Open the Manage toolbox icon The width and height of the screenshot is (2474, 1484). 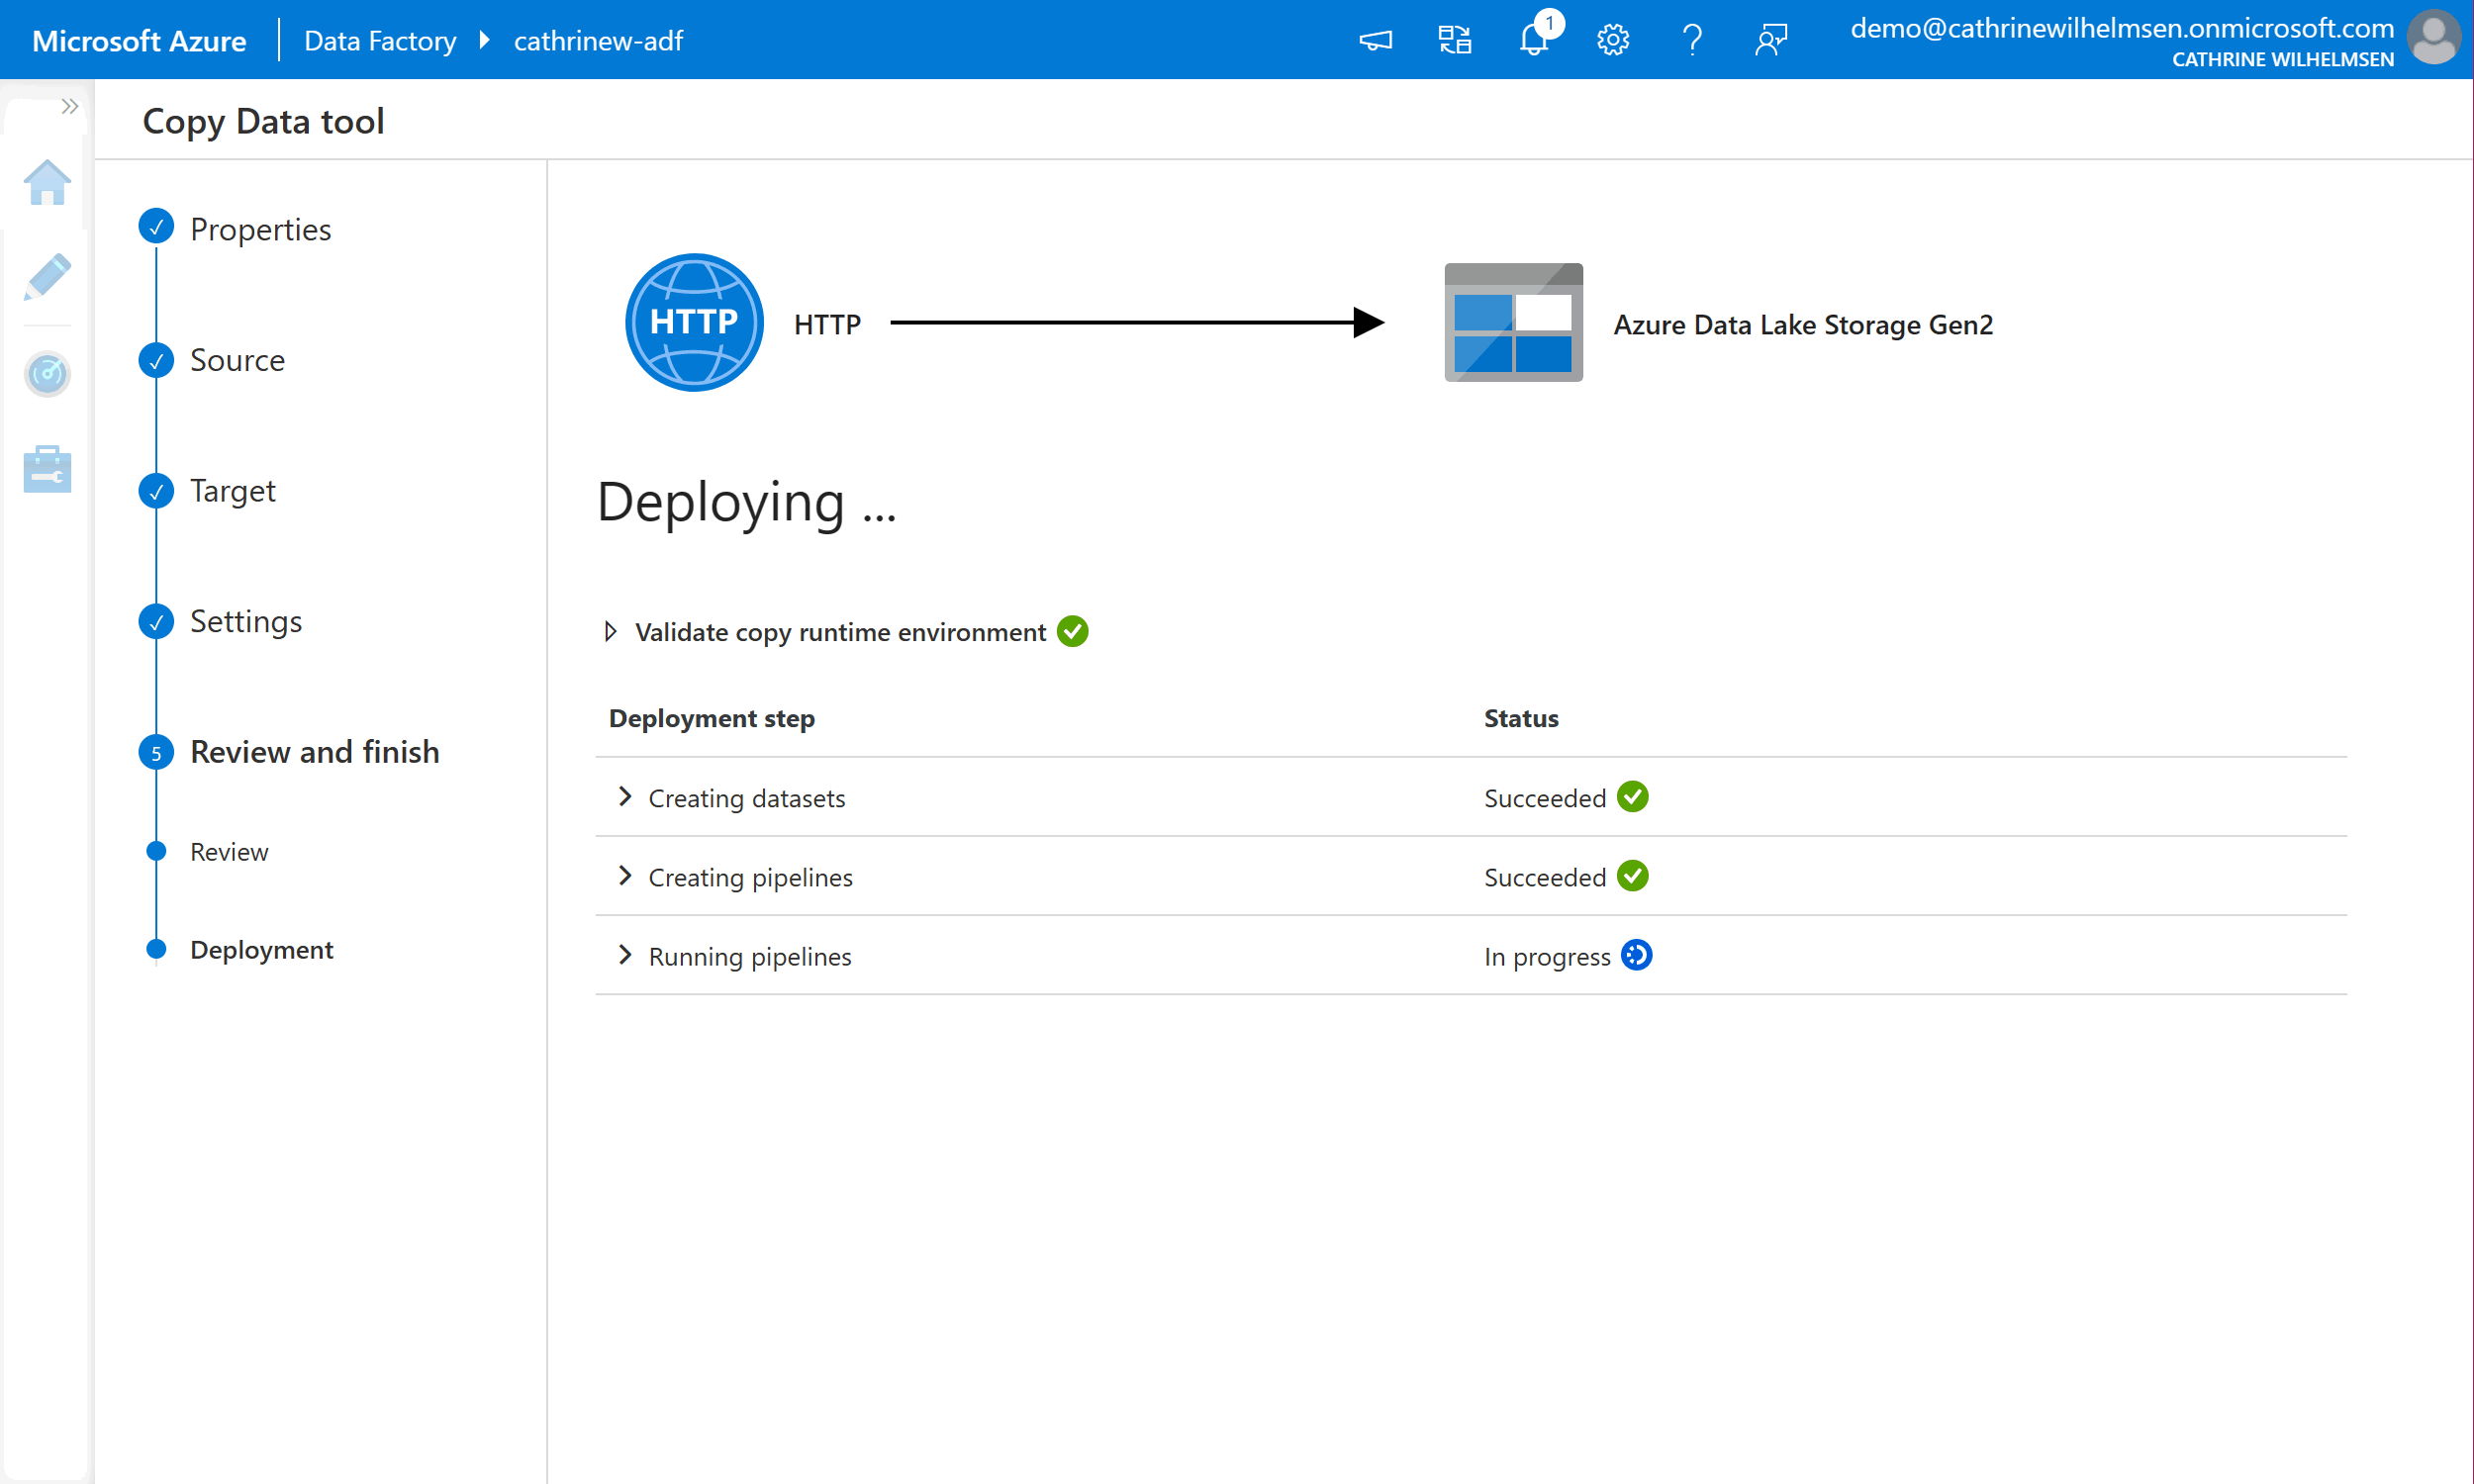(x=47, y=468)
